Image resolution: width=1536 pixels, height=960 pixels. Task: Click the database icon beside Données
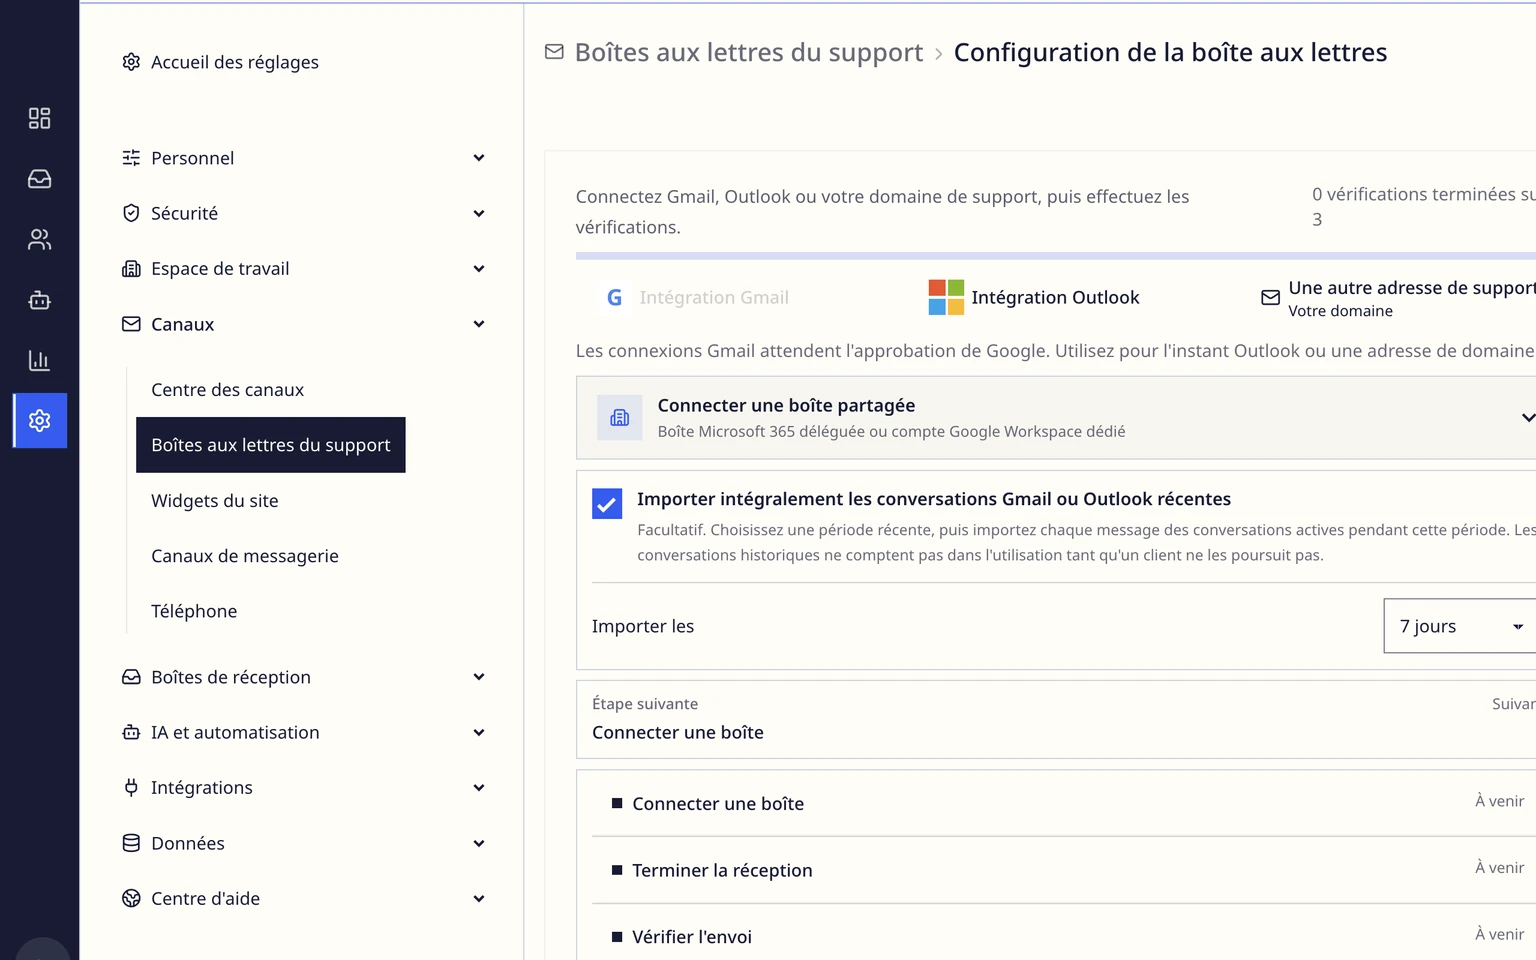click(131, 843)
